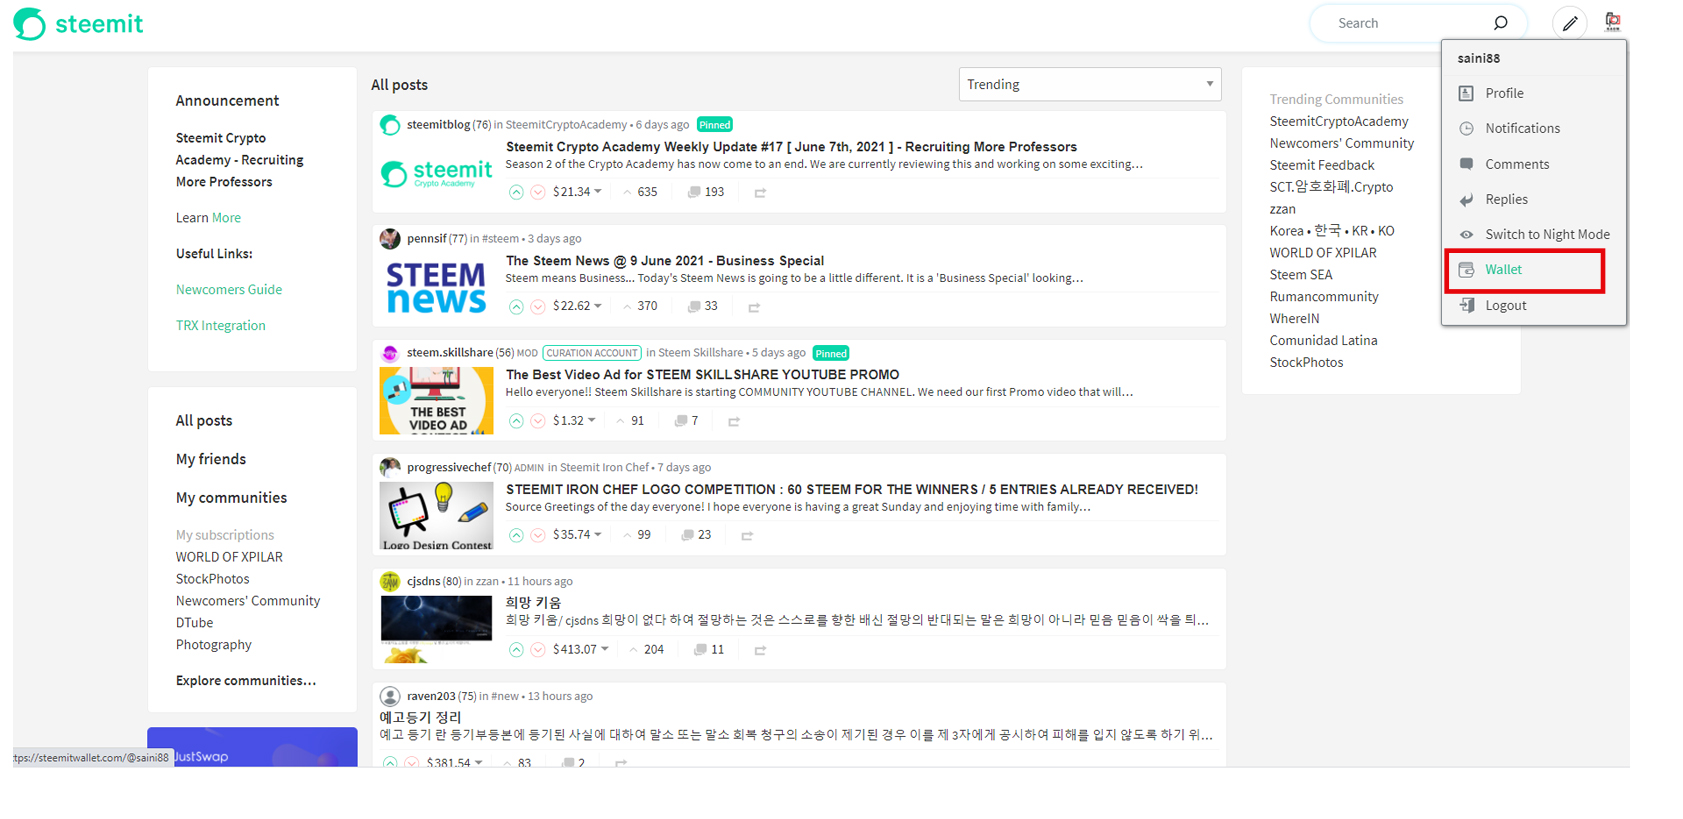The width and height of the screenshot is (1683, 819).
Task: Open Comunidad Latina trending community
Action: pyautogui.click(x=1324, y=341)
